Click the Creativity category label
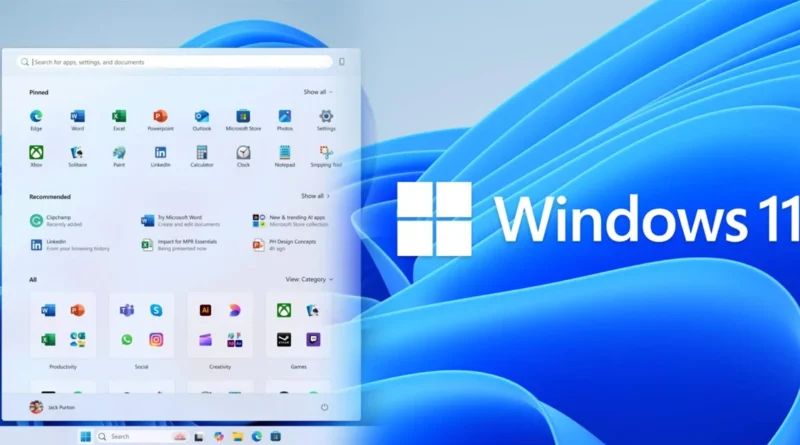The image size is (800, 445). pyautogui.click(x=220, y=366)
